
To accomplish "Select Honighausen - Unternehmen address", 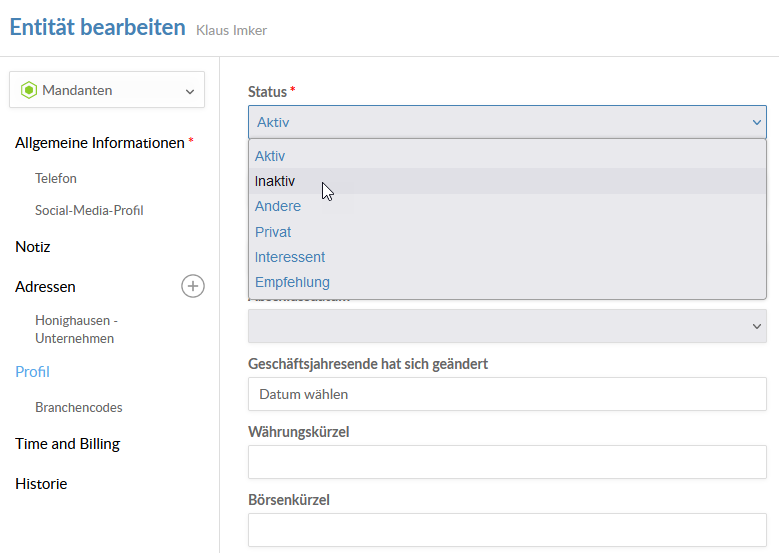I will coord(76,329).
